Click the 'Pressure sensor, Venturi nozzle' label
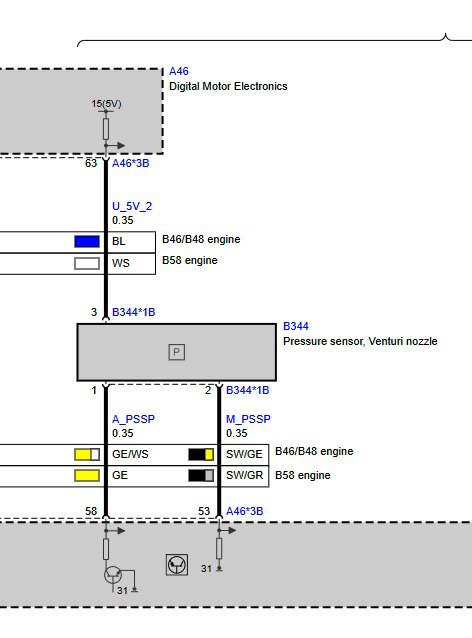The width and height of the screenshot is (472, 638). point(360,341)
